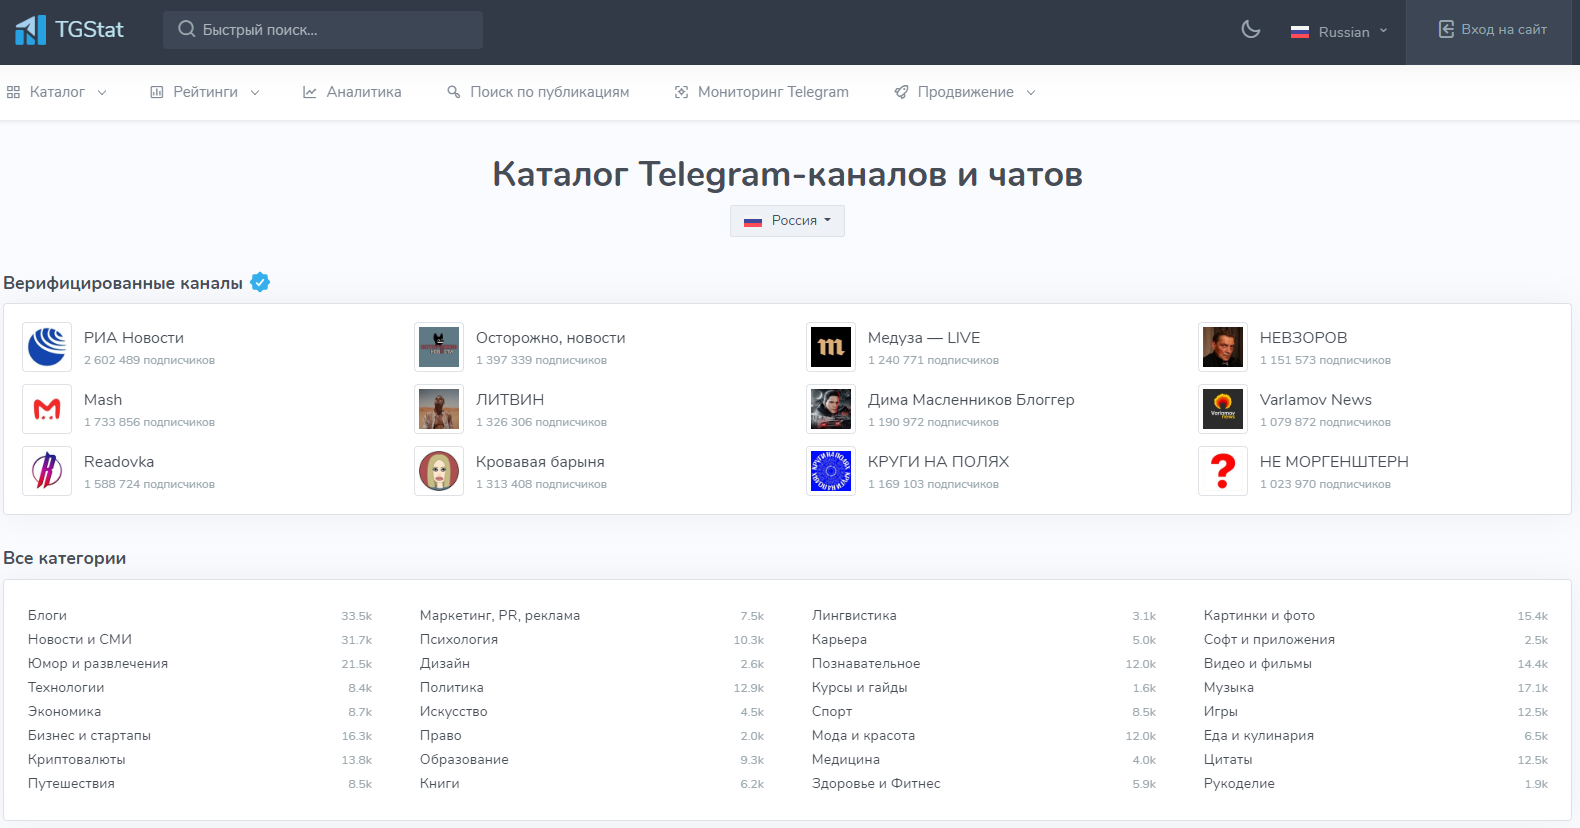Screen dimensions: 1580x828
Task: Select the Криптовалюты category
Action: 77,760
